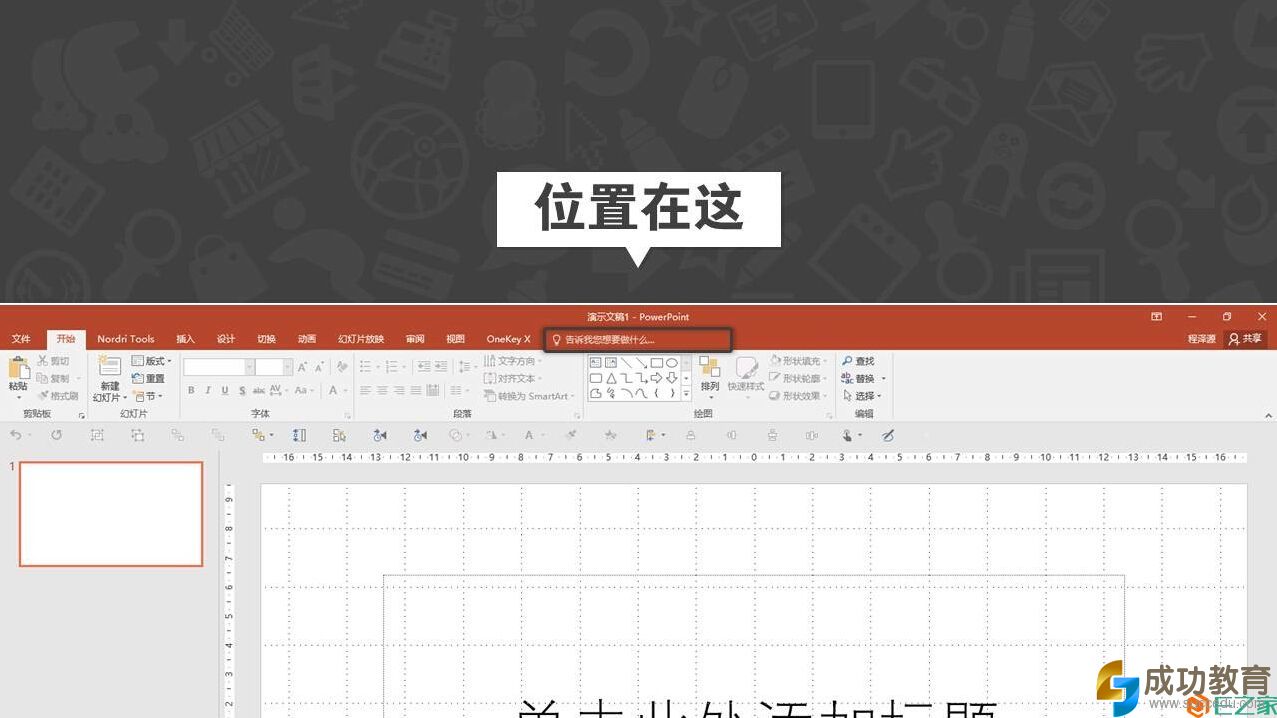Expand the Select (选择) dropdown
Image resolution: width=1277 pixels, height=718 pixels.
862,396
